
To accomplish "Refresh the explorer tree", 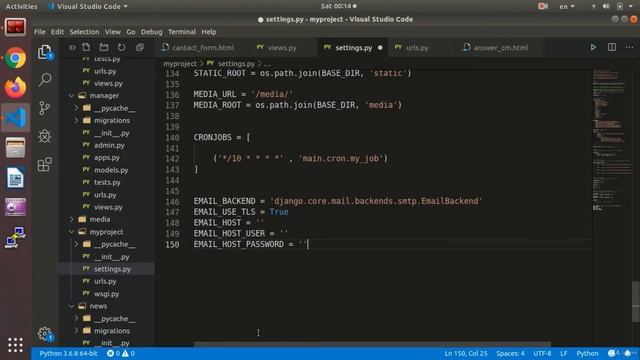I will pos(121,47).
